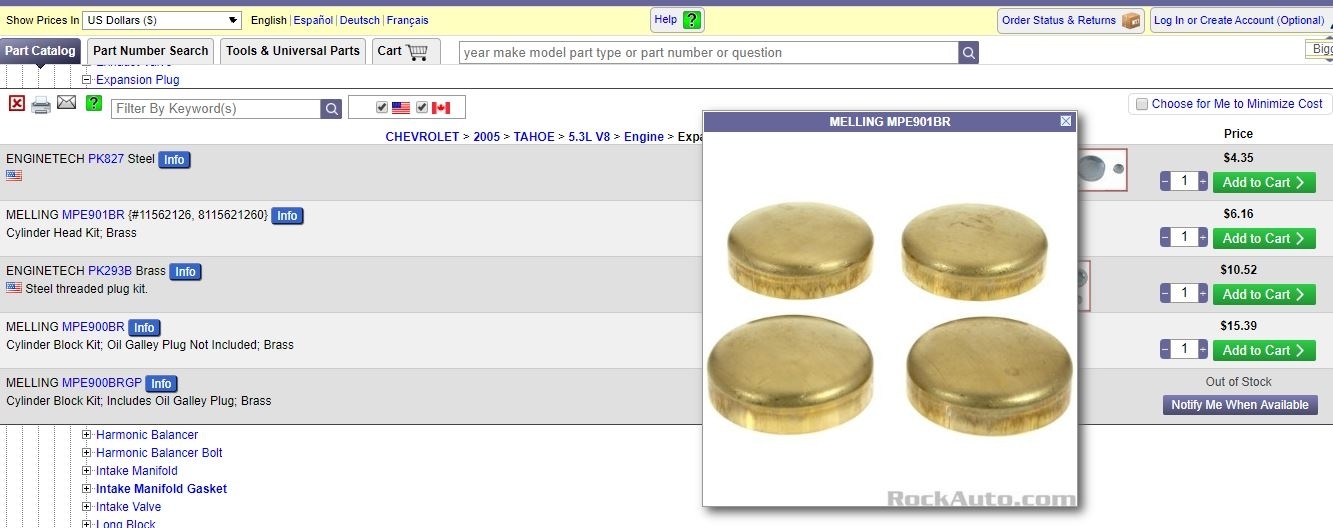Click Info for MELLING MPE900BR
The width and height of the screenshot is (1333, 528).
[x=144, y=328]
